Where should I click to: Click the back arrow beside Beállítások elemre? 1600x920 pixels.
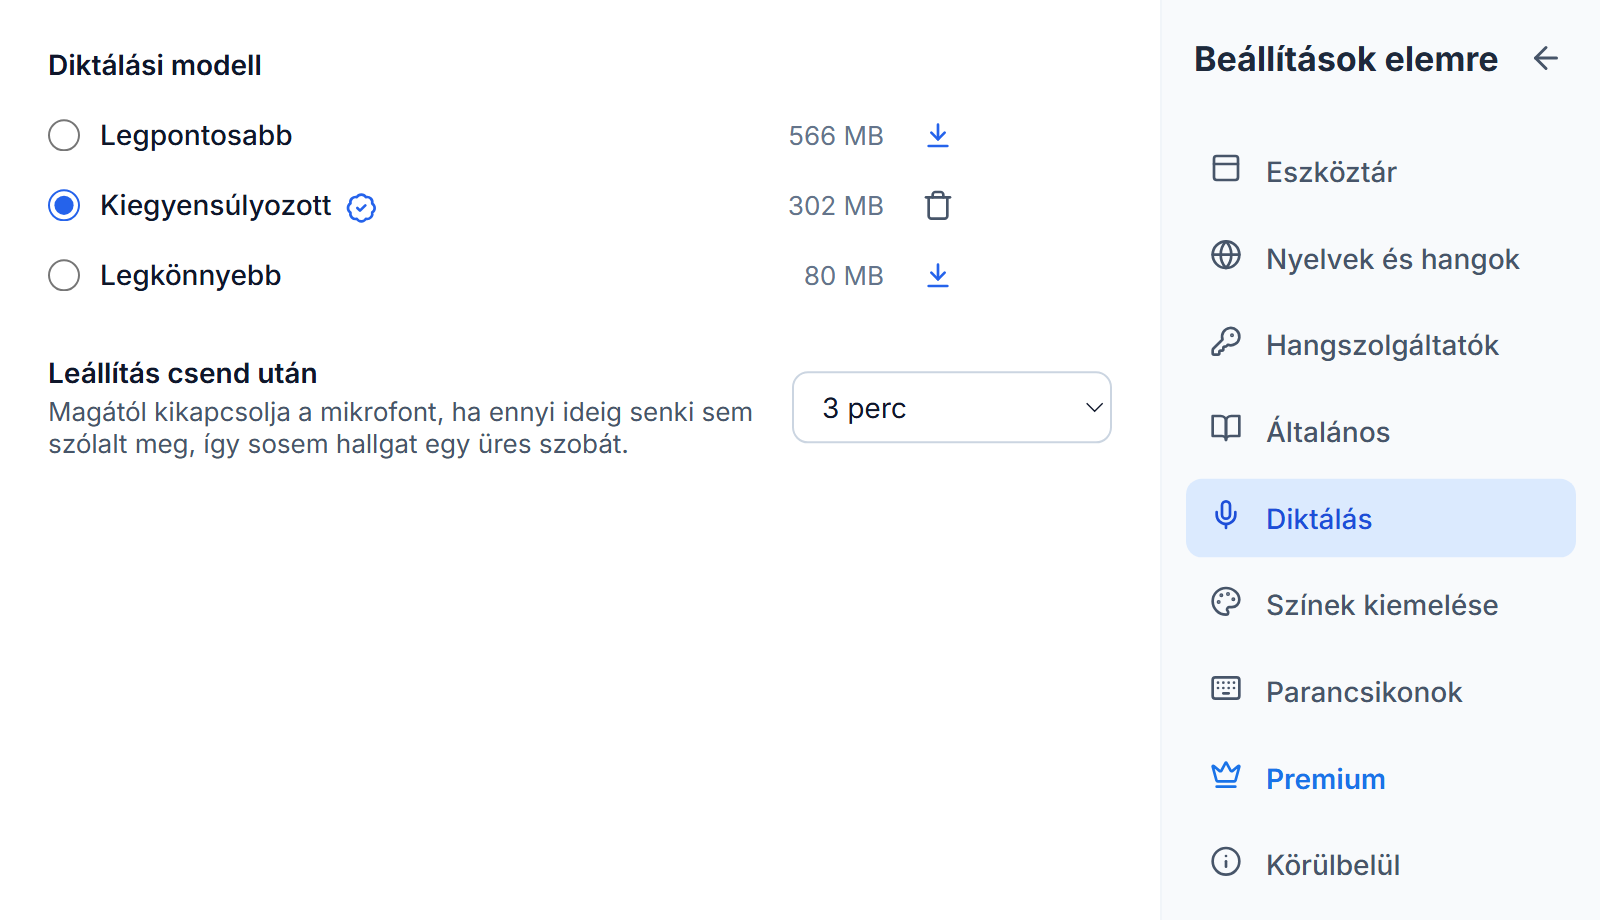(x=1546, y=59)
